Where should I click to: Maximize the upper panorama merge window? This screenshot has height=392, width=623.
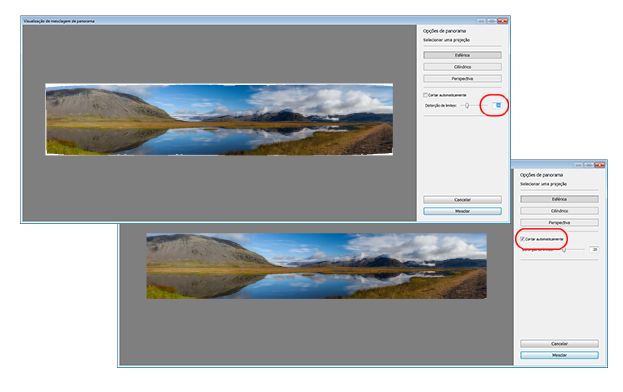(x=492, y=21)
